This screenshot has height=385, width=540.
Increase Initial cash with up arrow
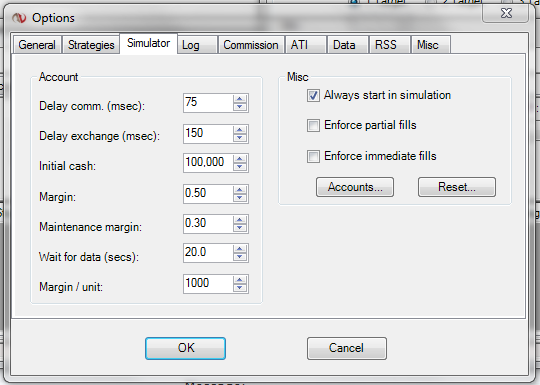point(240,158)
